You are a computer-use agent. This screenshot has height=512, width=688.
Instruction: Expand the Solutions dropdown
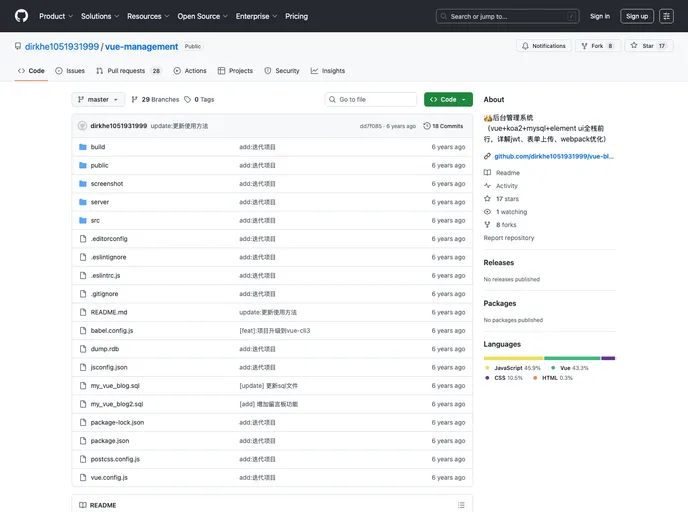pyautogui.click(x=100, y=16)
